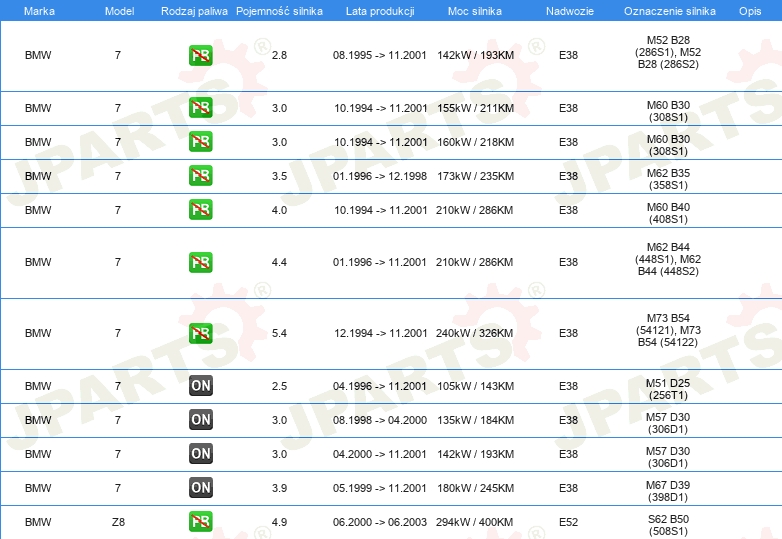Click the Oznaczenie silnika column header
Viewport: 782px width, 539px height.
coord(670,11)
